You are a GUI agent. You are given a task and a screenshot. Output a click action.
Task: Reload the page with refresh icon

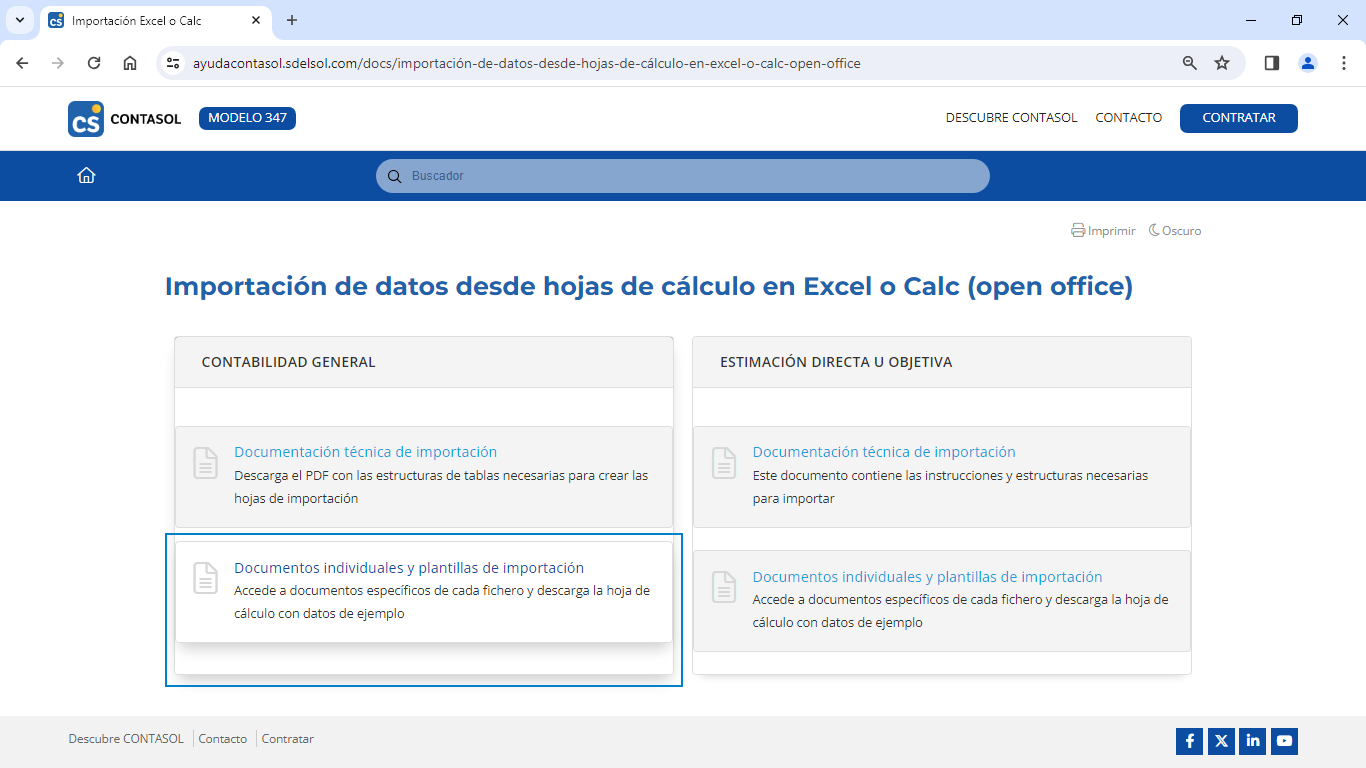pyautogui.click(x=94, y=63)
